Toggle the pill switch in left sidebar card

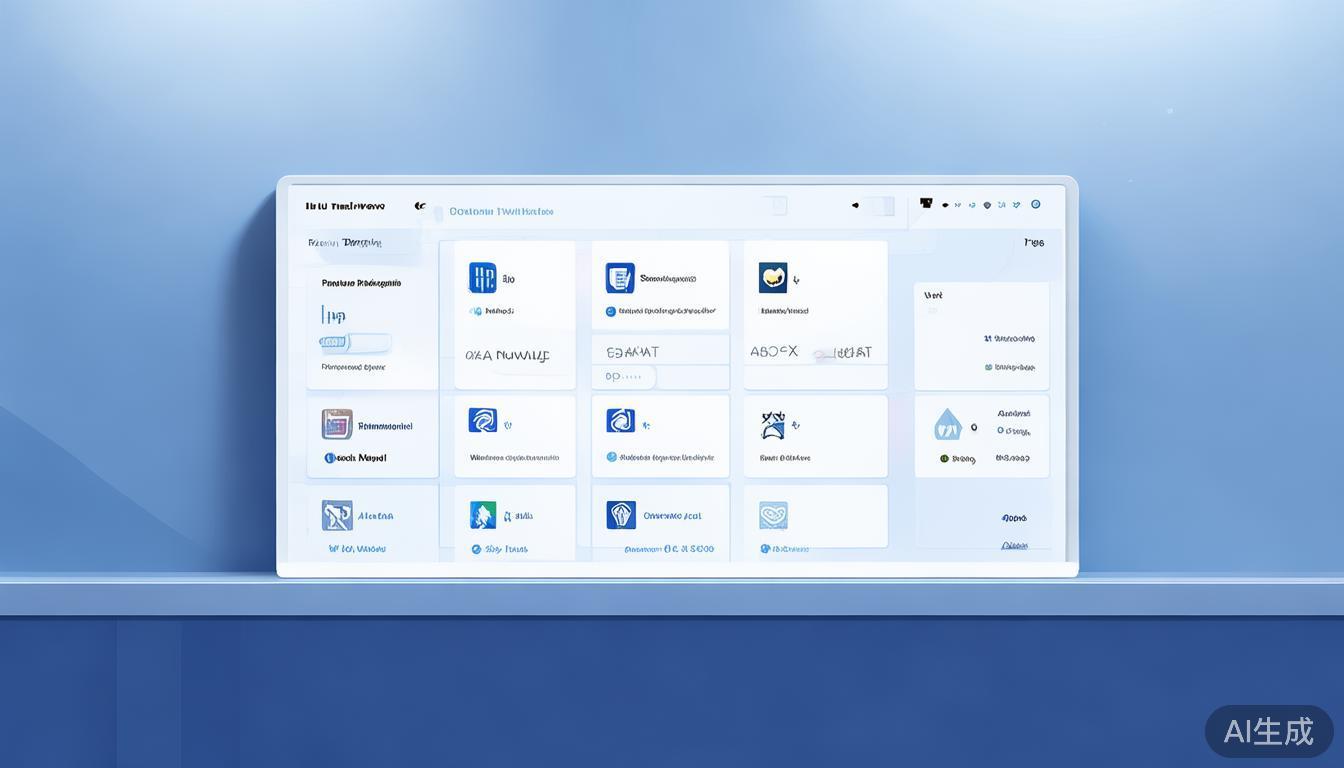pyautogui.click(x=354, y=343)
